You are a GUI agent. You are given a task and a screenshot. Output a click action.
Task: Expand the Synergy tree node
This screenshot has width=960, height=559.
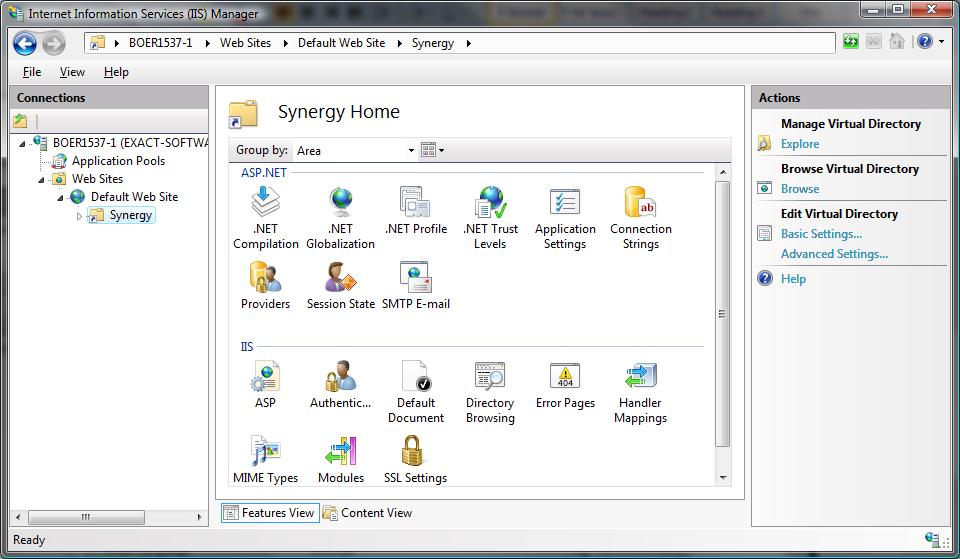pyautogui.click(x=79, y=216)
